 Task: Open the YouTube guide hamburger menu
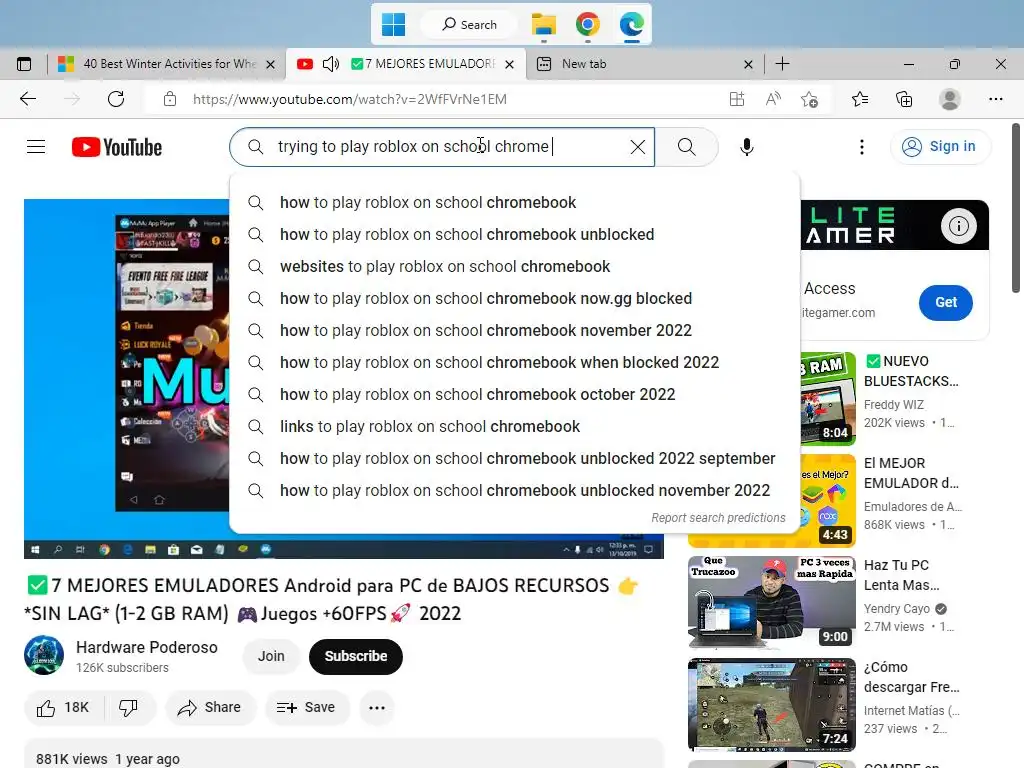tap(36, 147)
